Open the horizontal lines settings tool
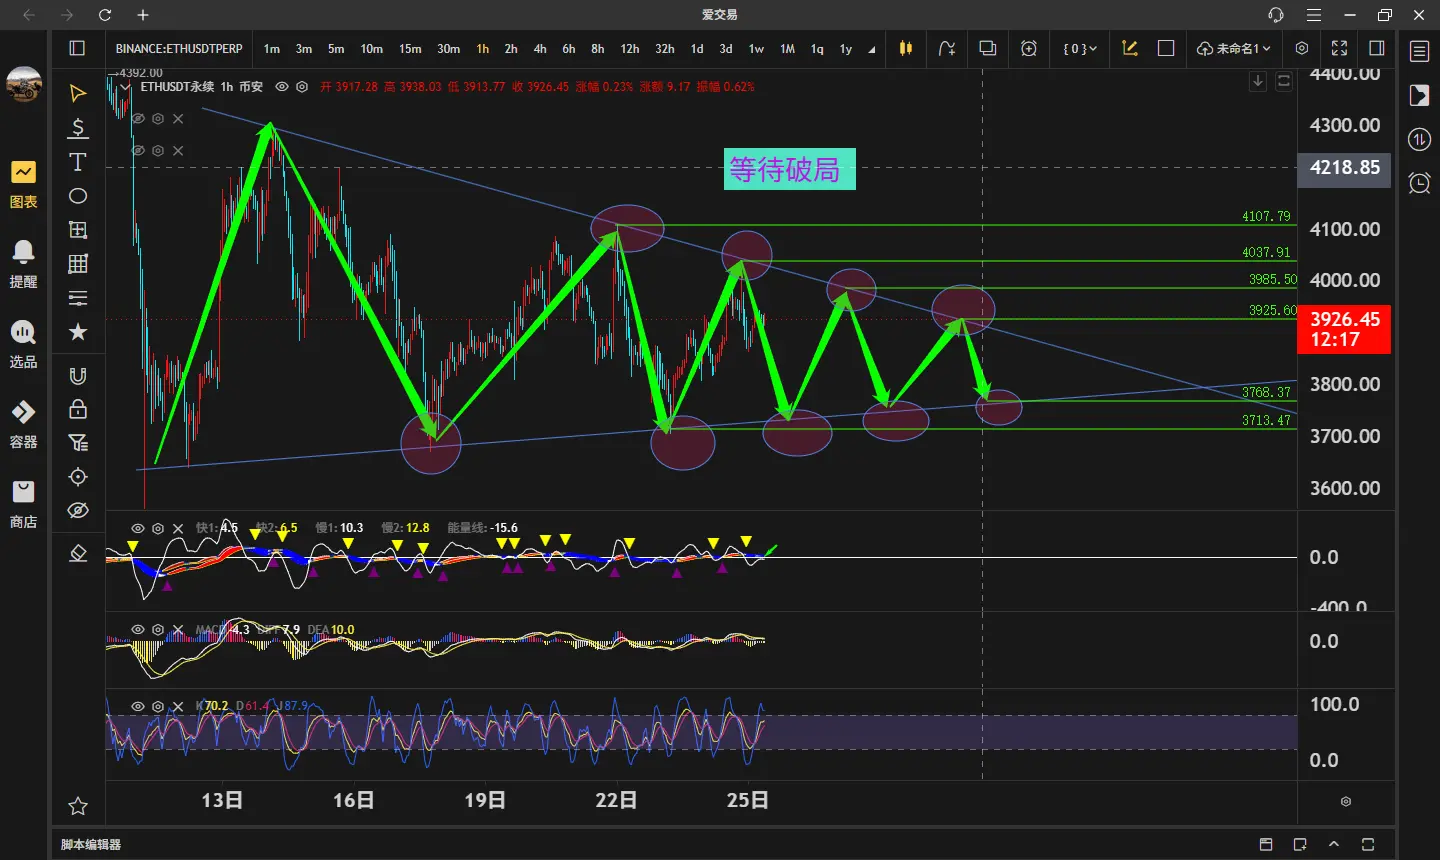Image resolution: width=1440 pixels, height=860 pixels. 78,298
